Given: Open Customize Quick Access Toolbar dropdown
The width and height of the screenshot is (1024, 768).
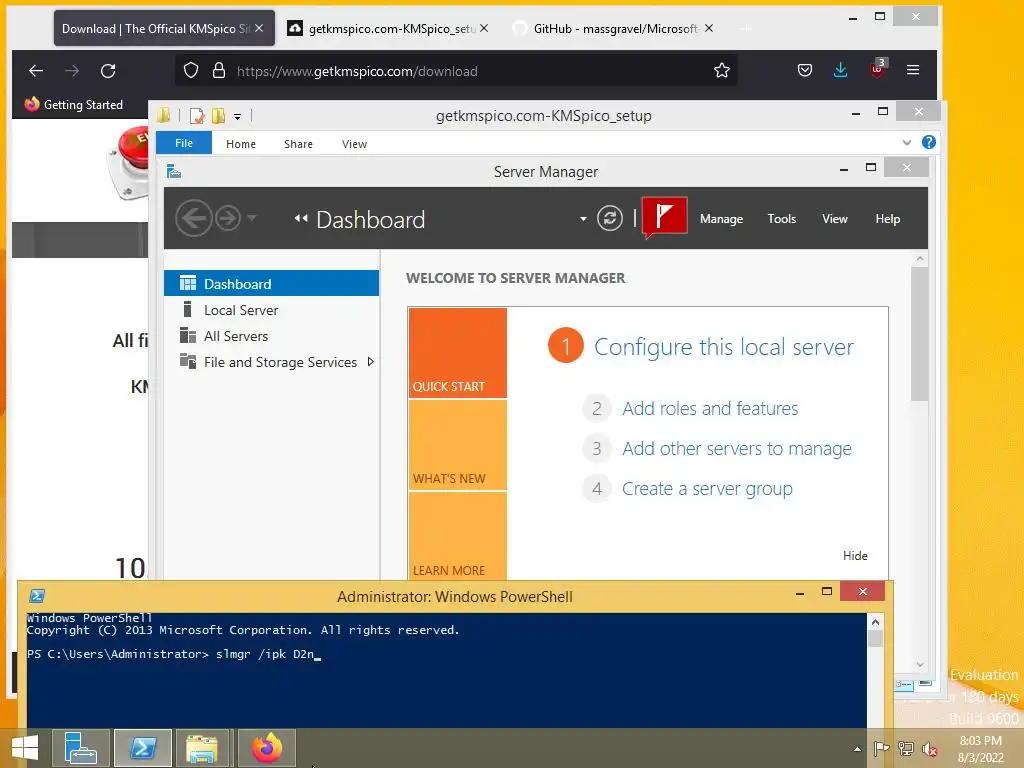Looking at the screenshot, I should tap(238, 117).
